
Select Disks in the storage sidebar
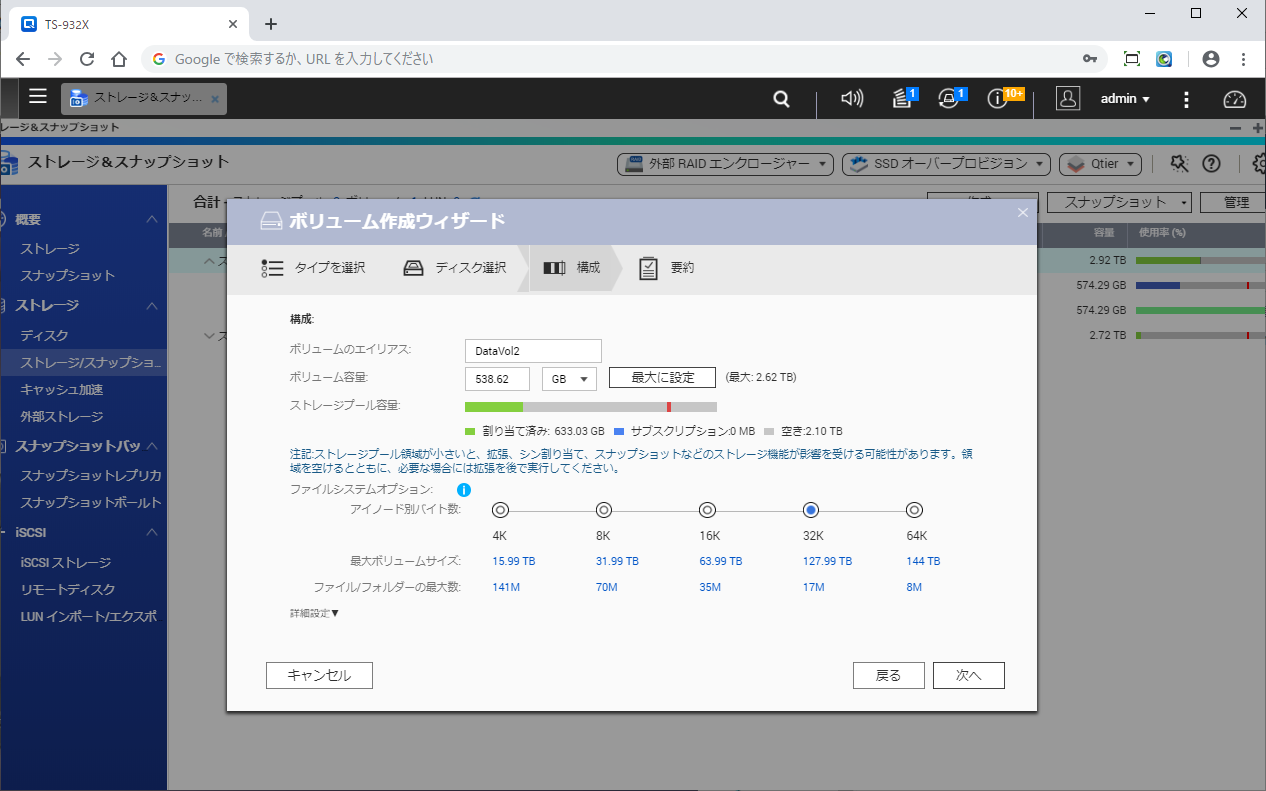(44, 336)
